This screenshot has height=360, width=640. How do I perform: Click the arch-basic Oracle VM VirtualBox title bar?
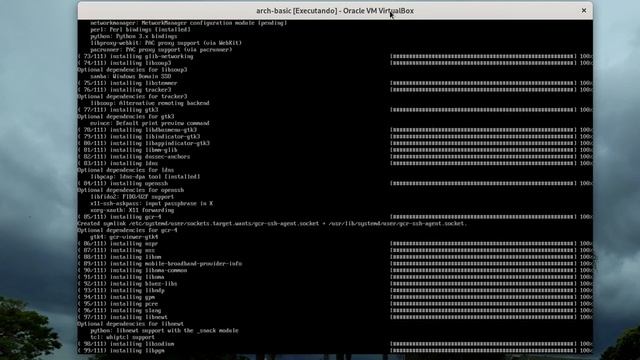(x=335, y=11)
